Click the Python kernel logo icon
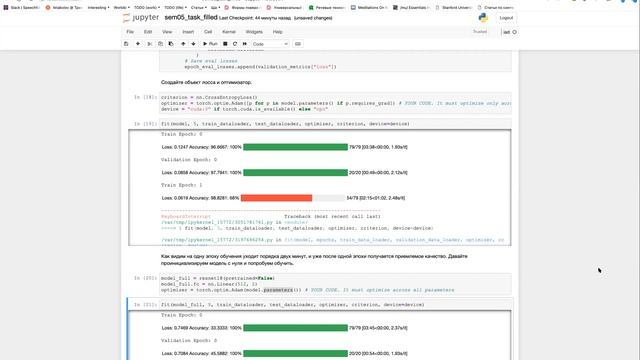The height and width of the screenshot is (360, 640). [x=483, y=18]
